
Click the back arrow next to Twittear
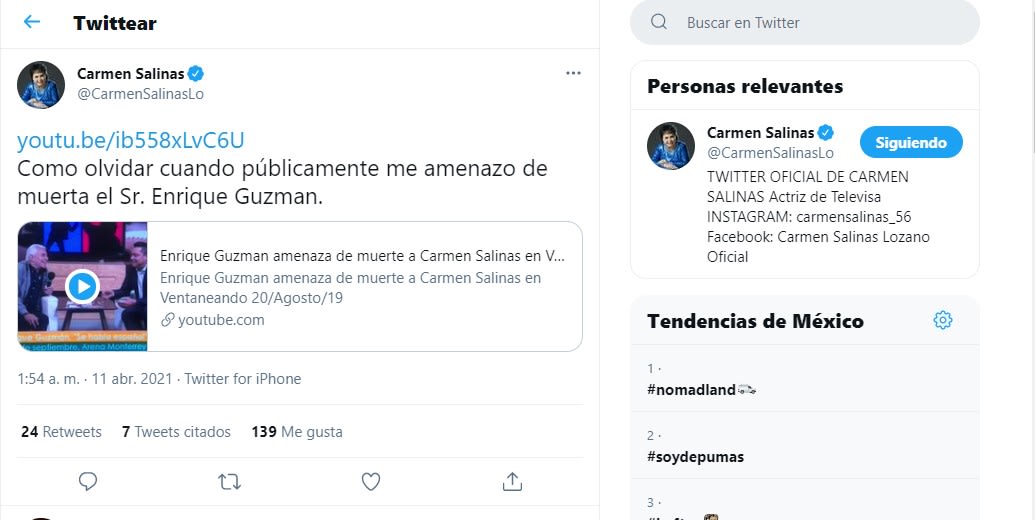point(32,22)
